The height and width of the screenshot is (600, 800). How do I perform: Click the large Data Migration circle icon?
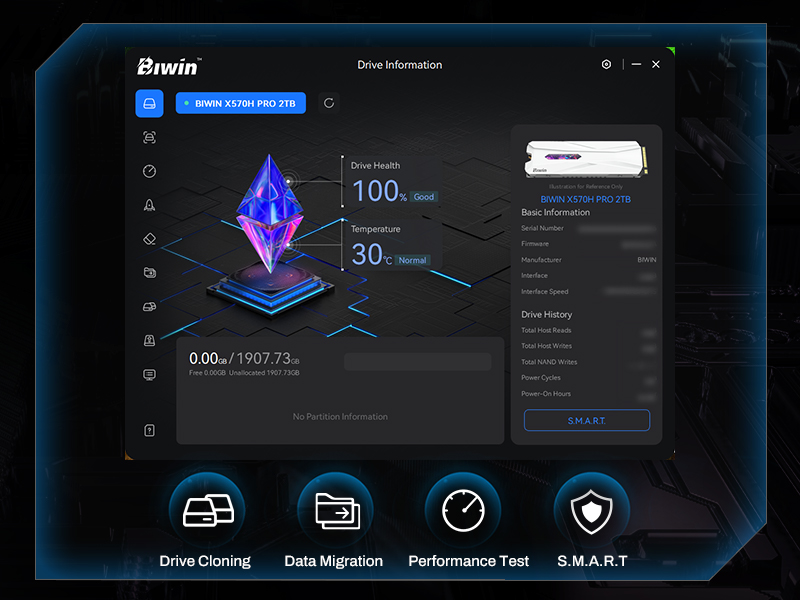(334, 510)
